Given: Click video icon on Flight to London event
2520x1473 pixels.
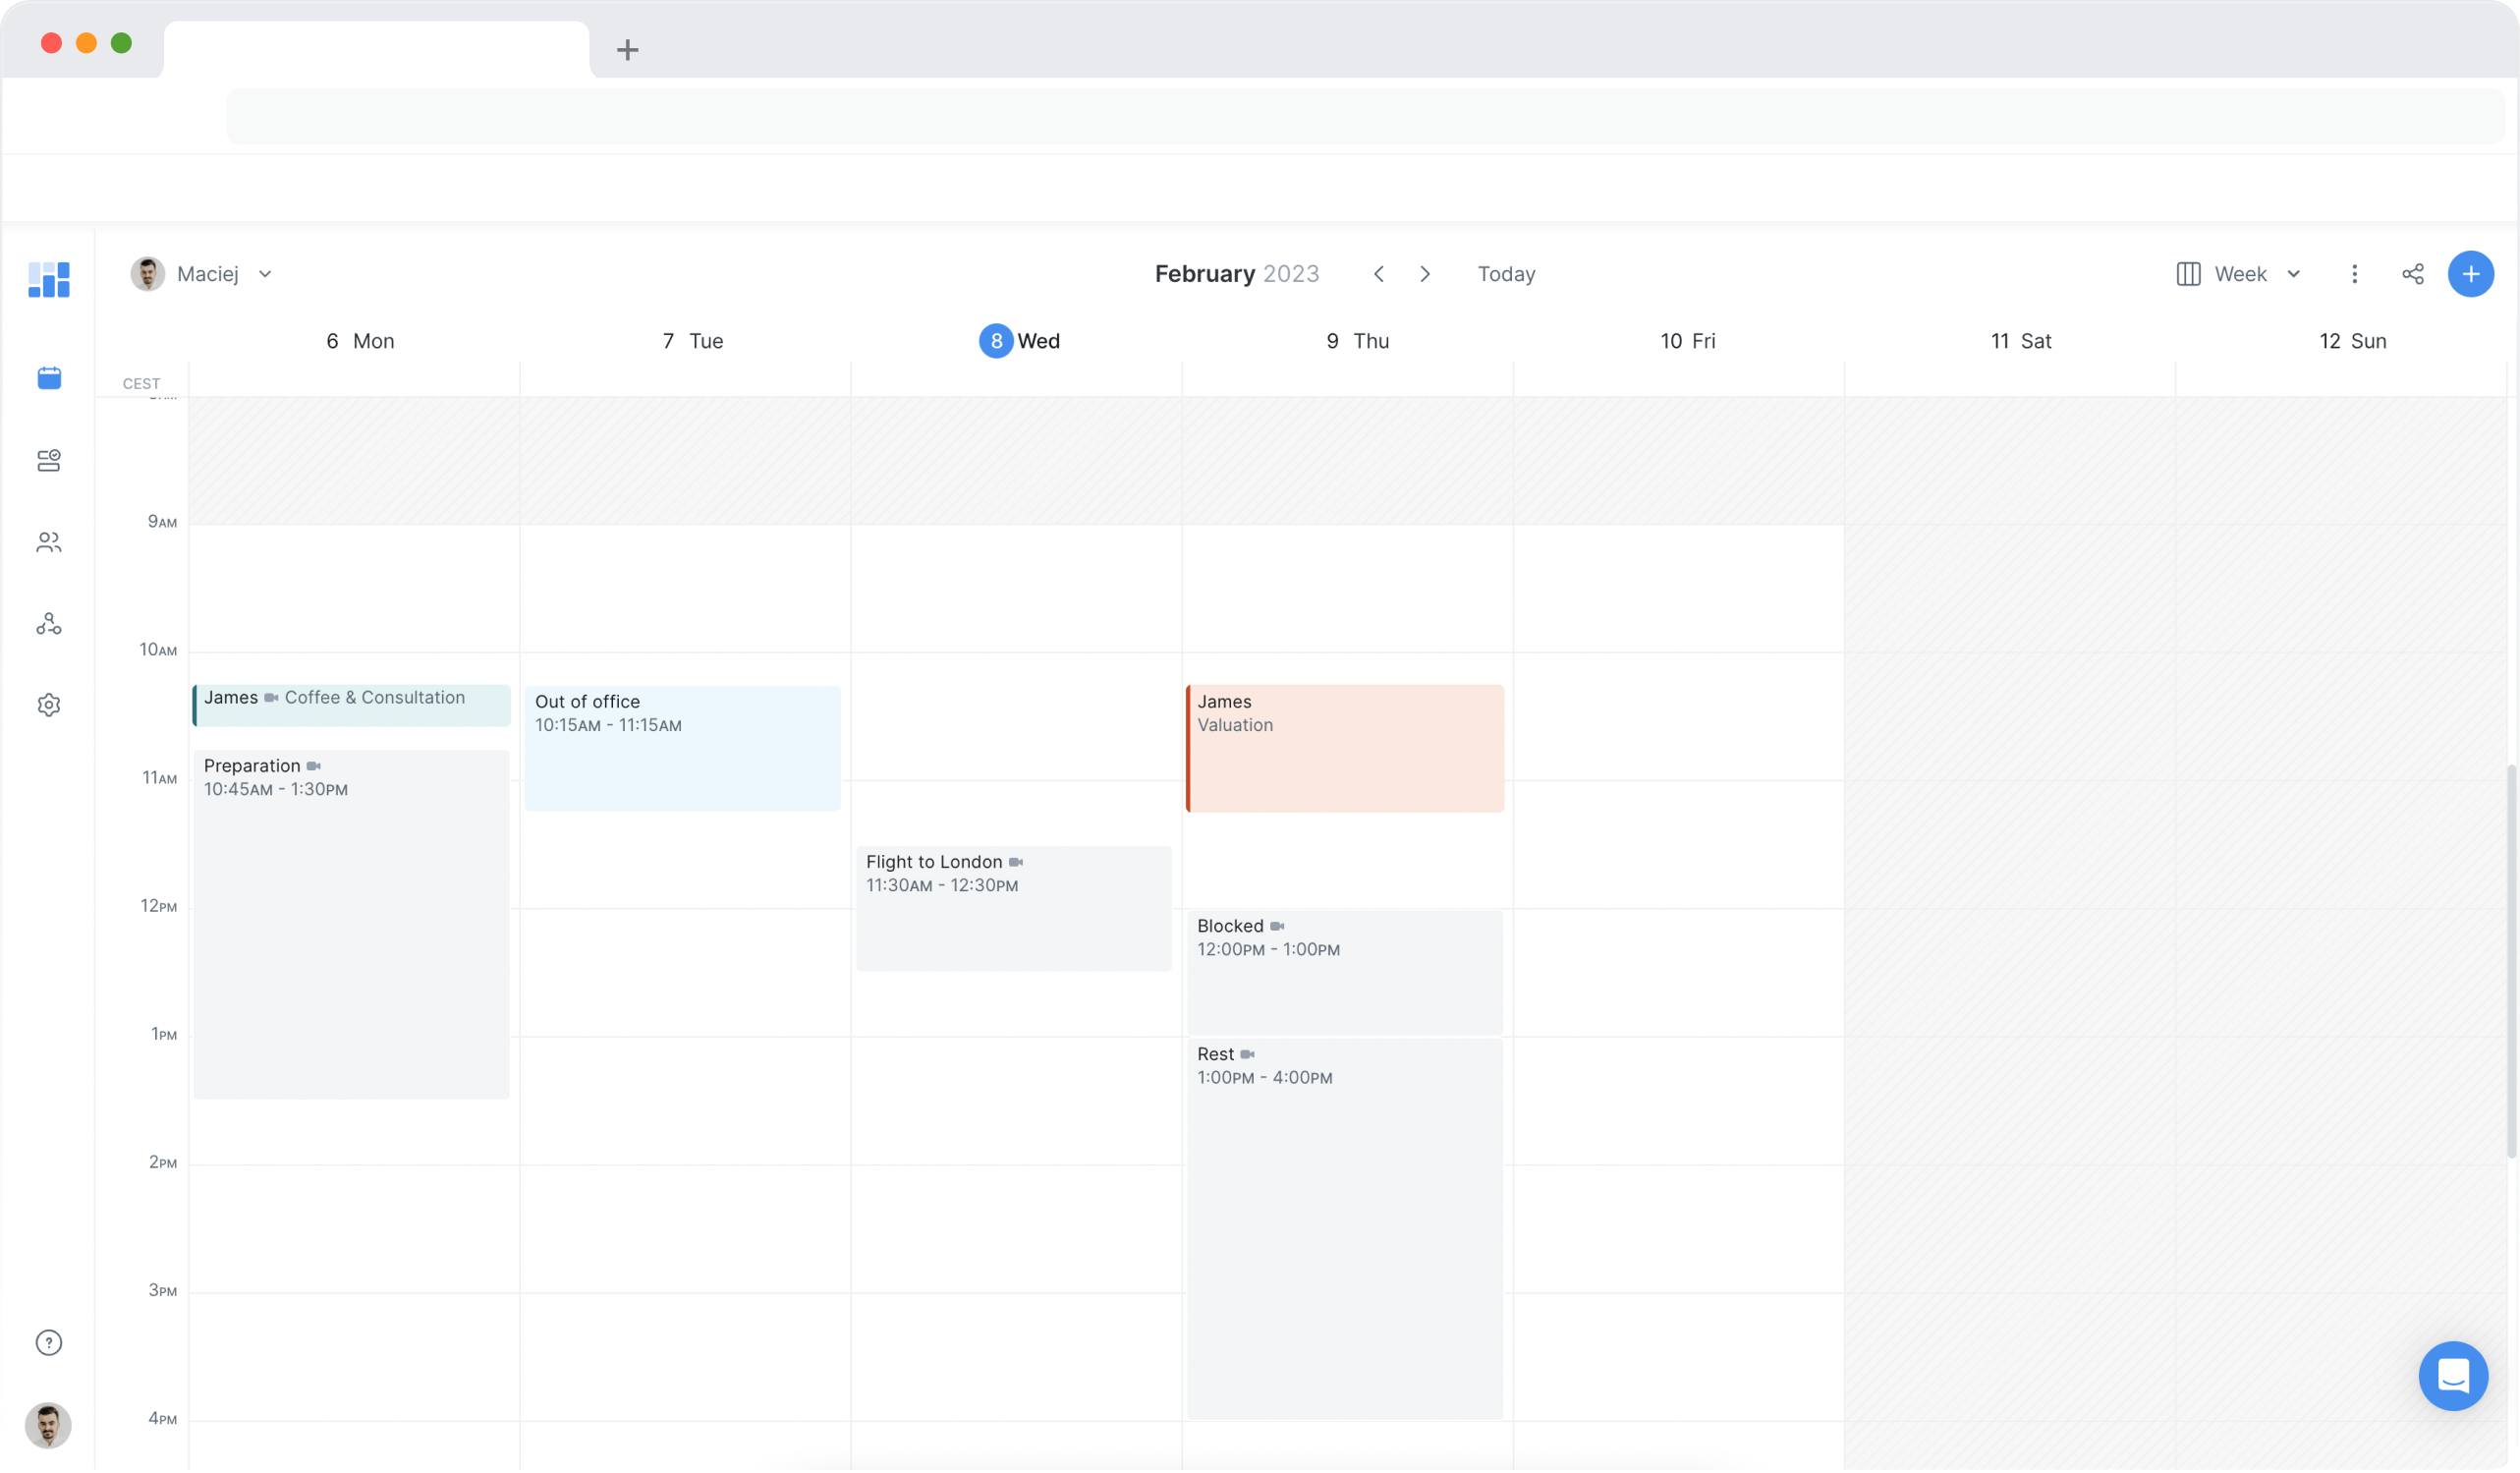Looking at the screenshot, I should pos(1016,863).
